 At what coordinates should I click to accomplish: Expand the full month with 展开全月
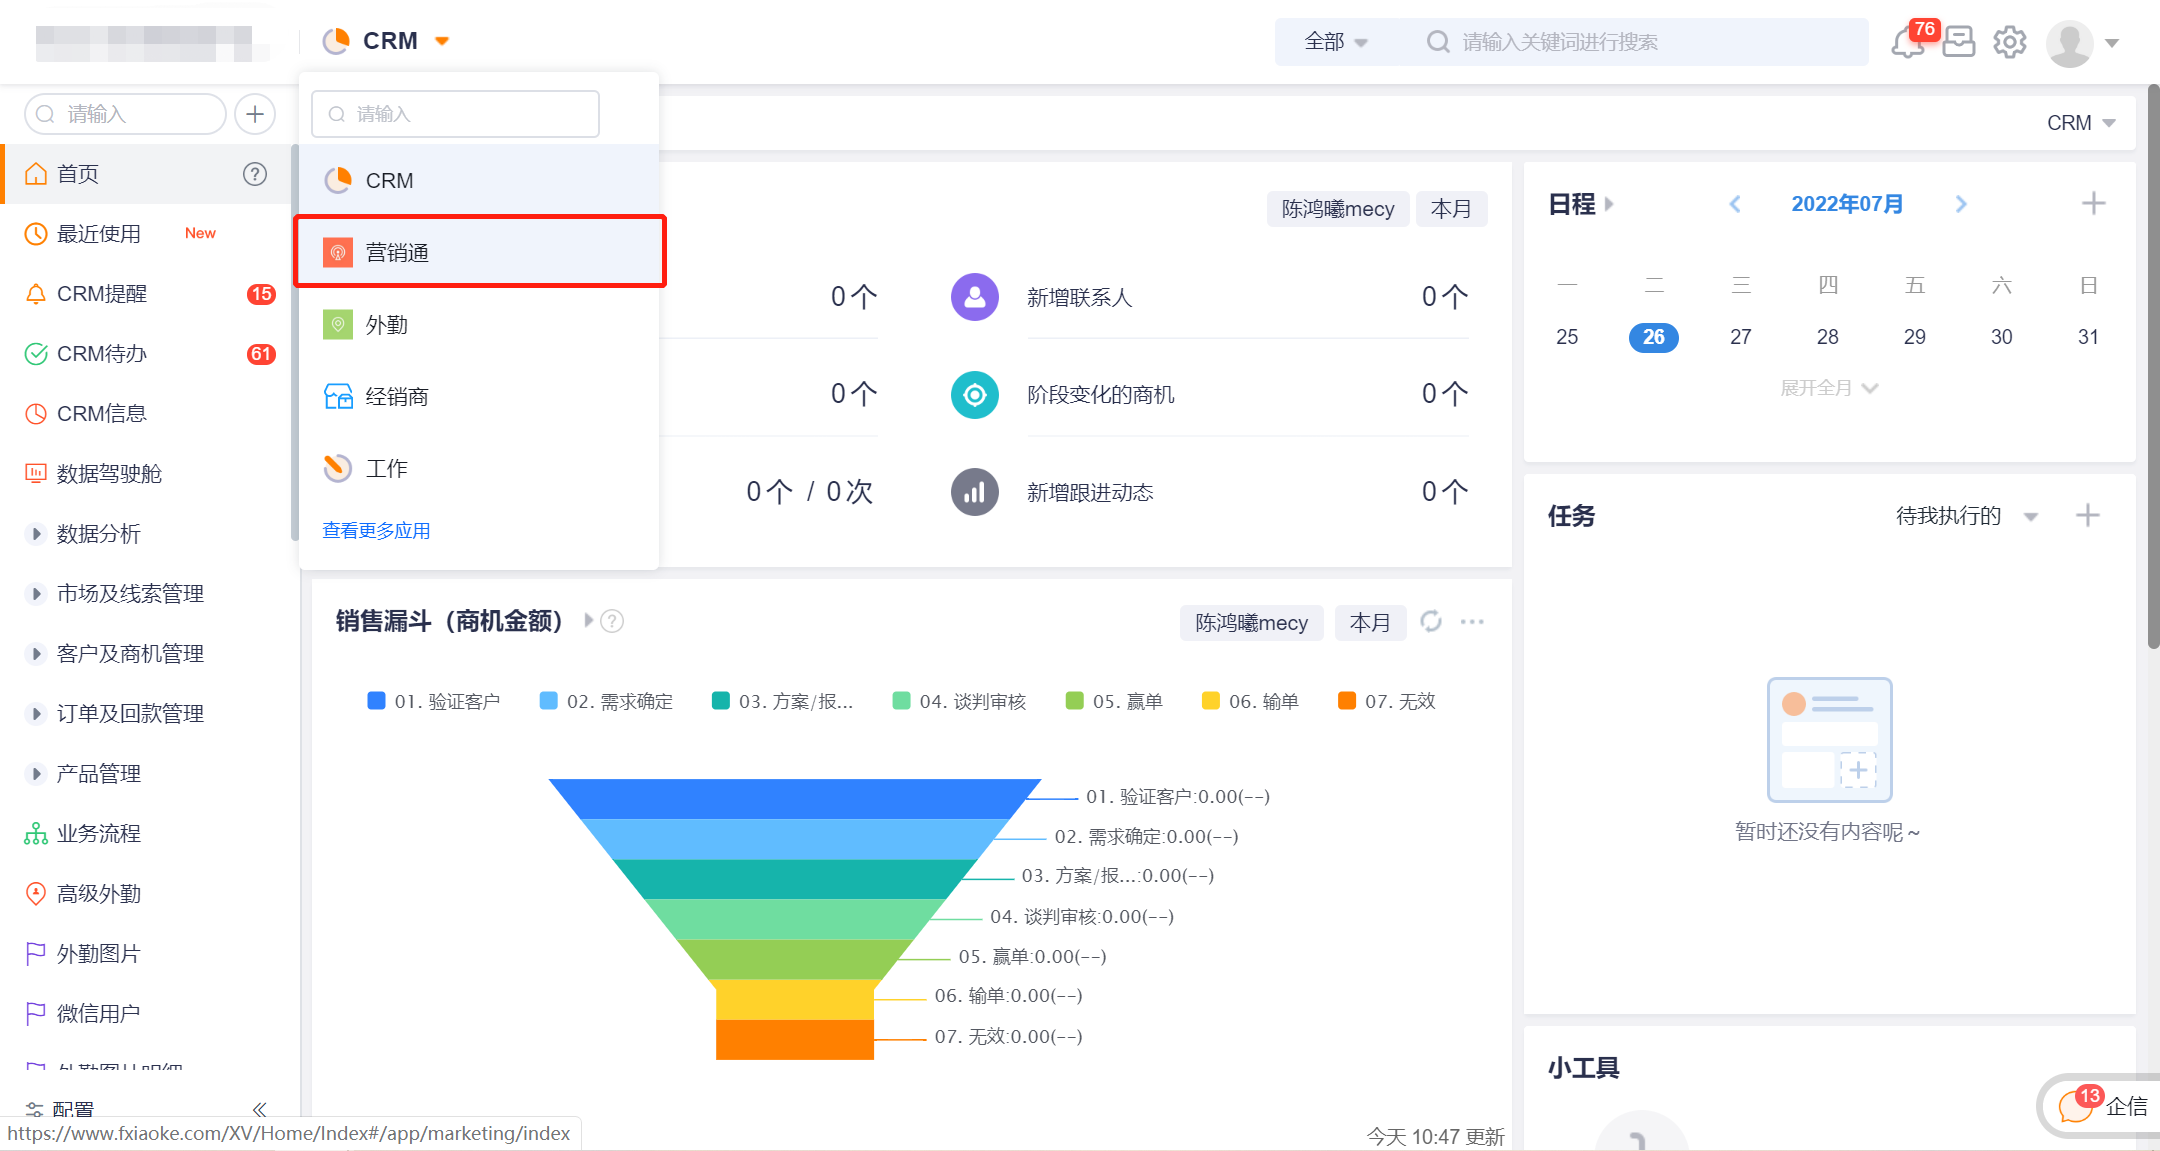[1829, 388]
